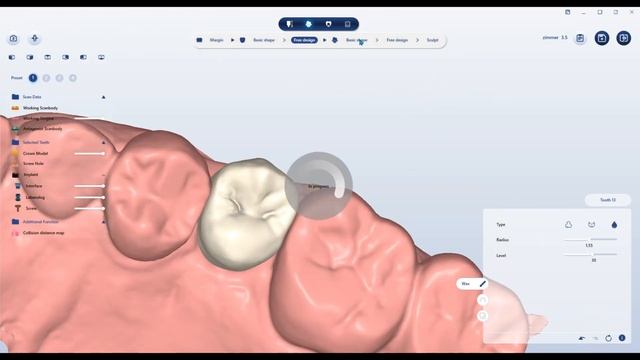
Task: Select Working Scanbody in the tree
Action: (x=40, y=108)
